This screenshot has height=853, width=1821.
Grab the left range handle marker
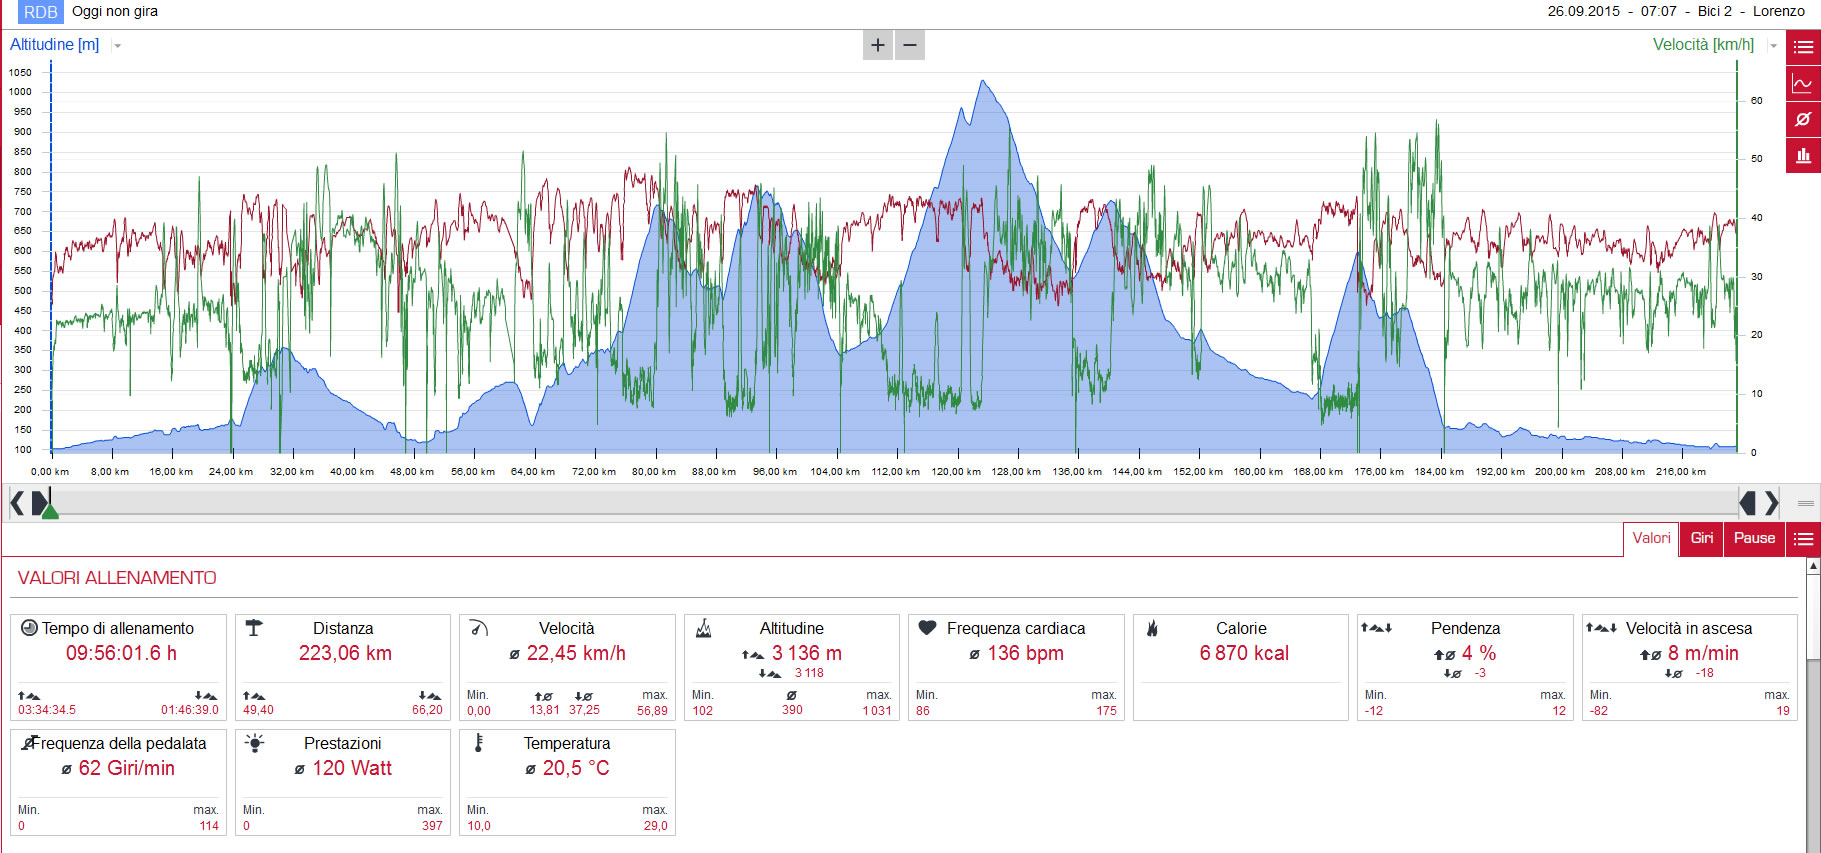[39, 502]
